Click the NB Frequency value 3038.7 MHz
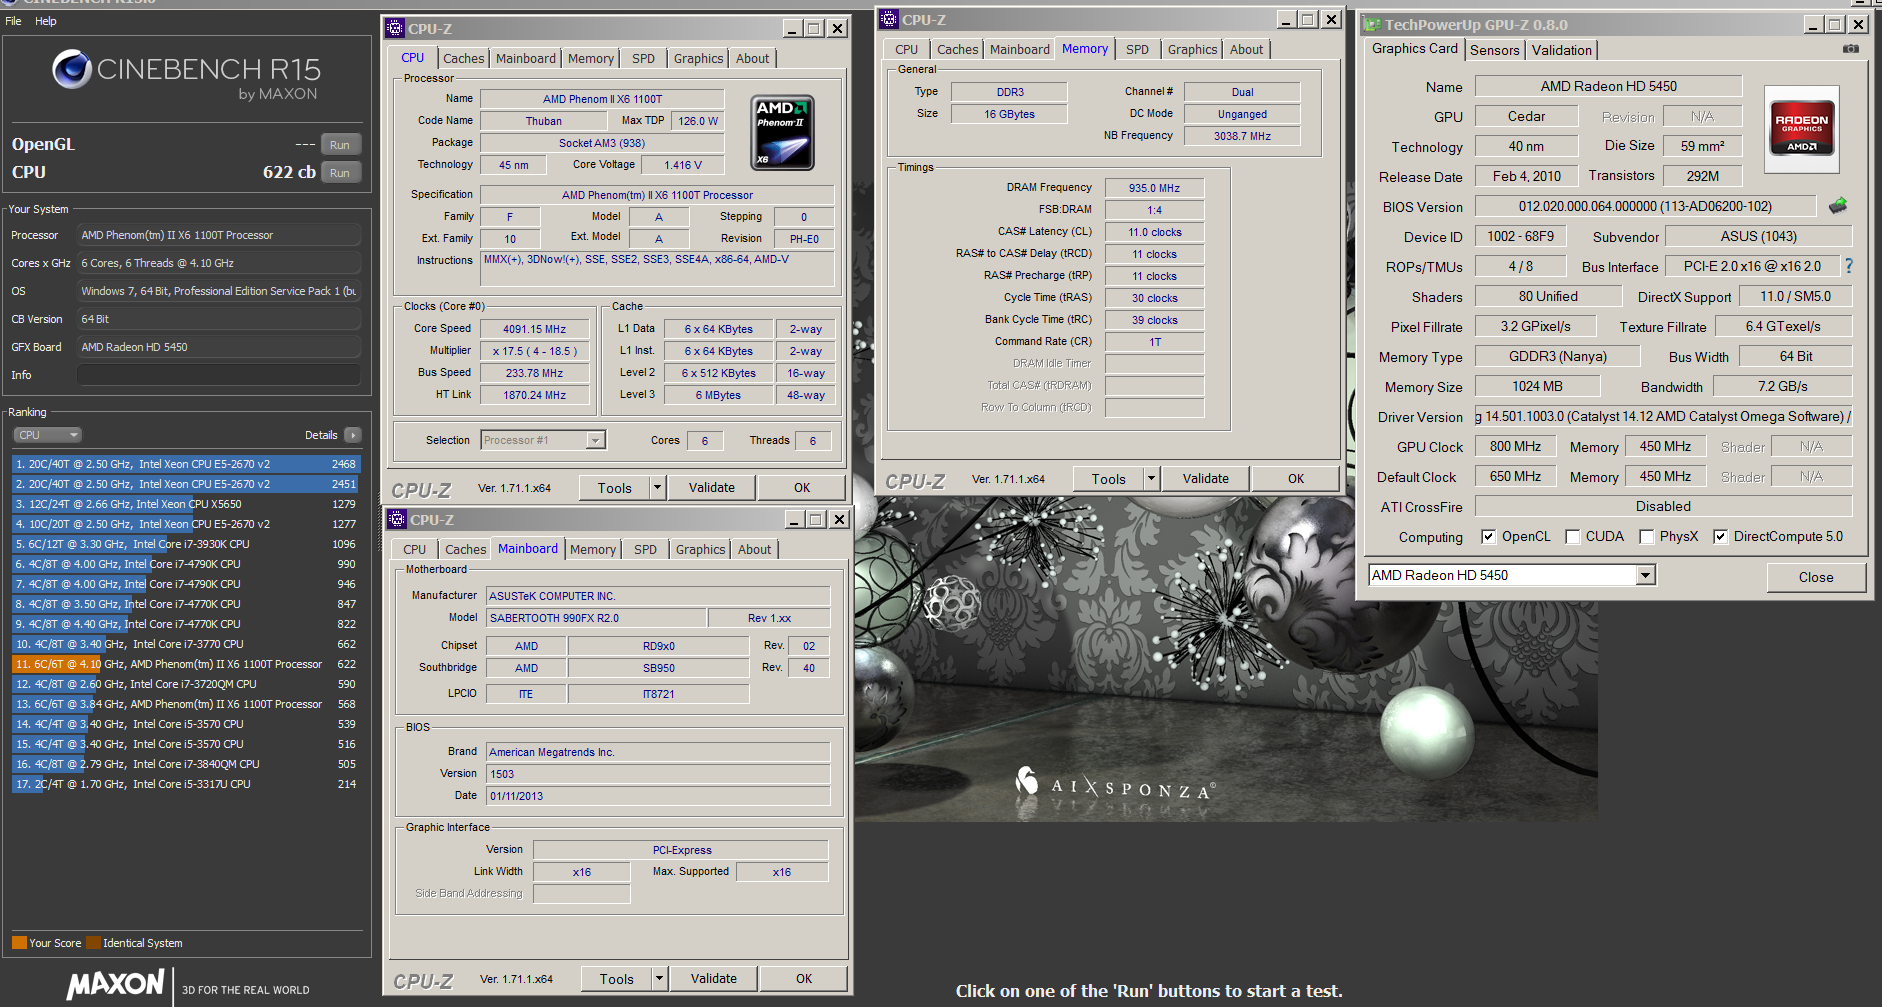This screenshot has height=1007, width=1882. point(1242,136)
